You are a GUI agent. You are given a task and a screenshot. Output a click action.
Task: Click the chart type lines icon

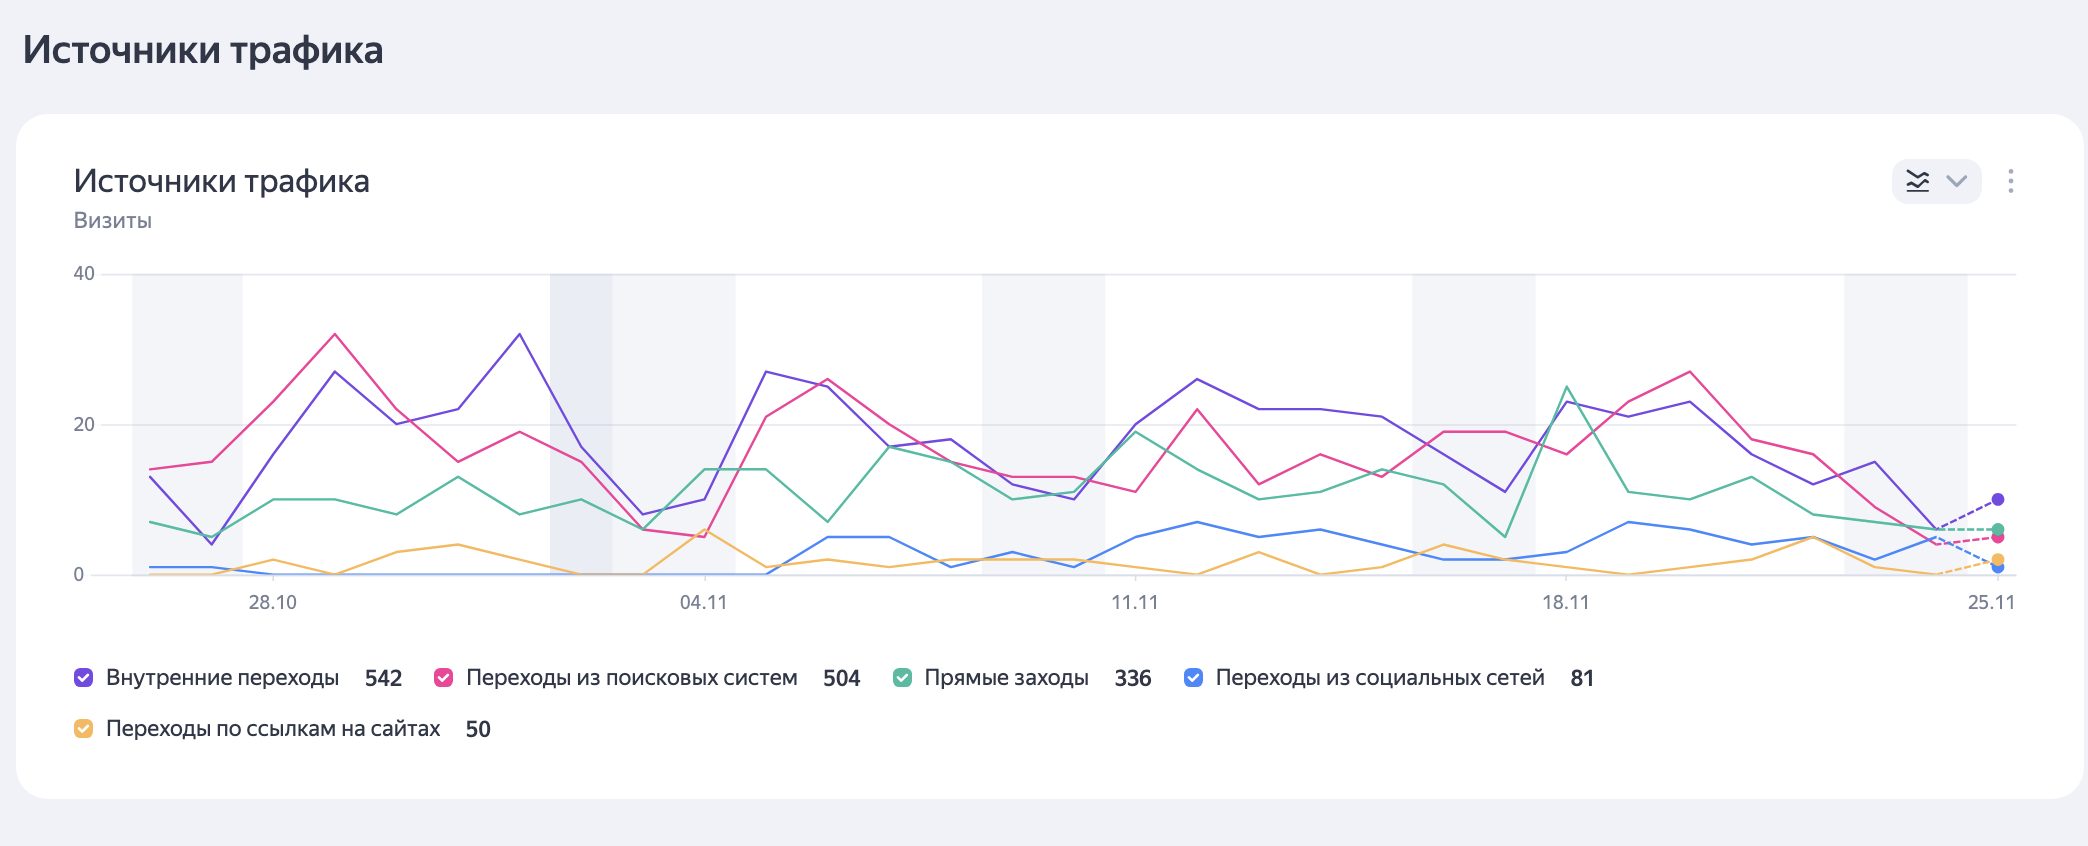point(1917,181)
